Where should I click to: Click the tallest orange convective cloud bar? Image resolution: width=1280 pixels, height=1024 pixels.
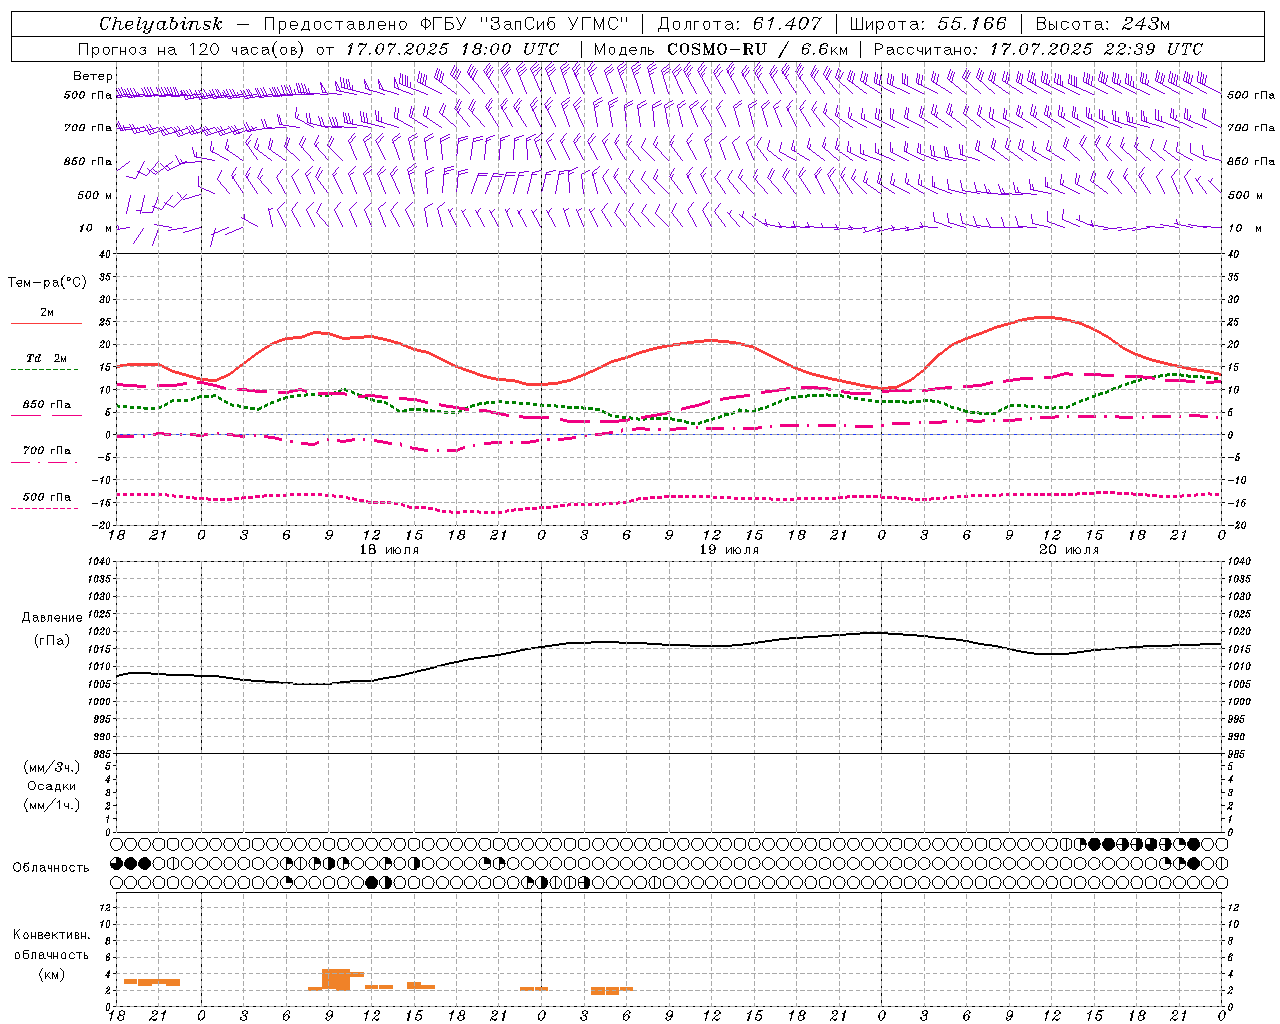tap(336, 979)
